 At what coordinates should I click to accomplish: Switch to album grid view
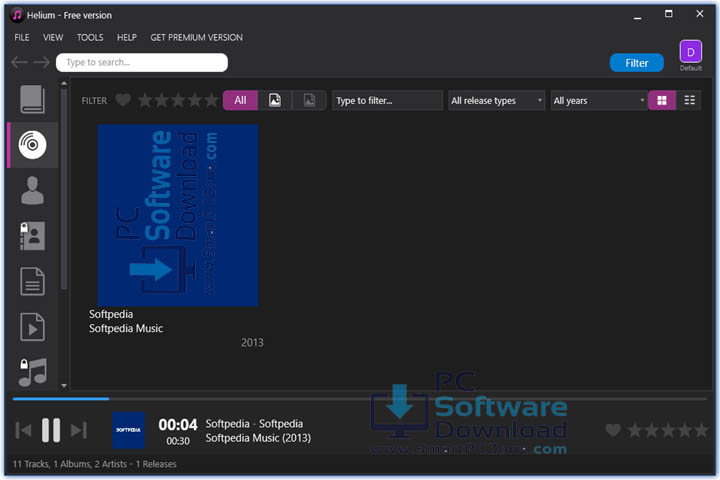tap(662, 100)
